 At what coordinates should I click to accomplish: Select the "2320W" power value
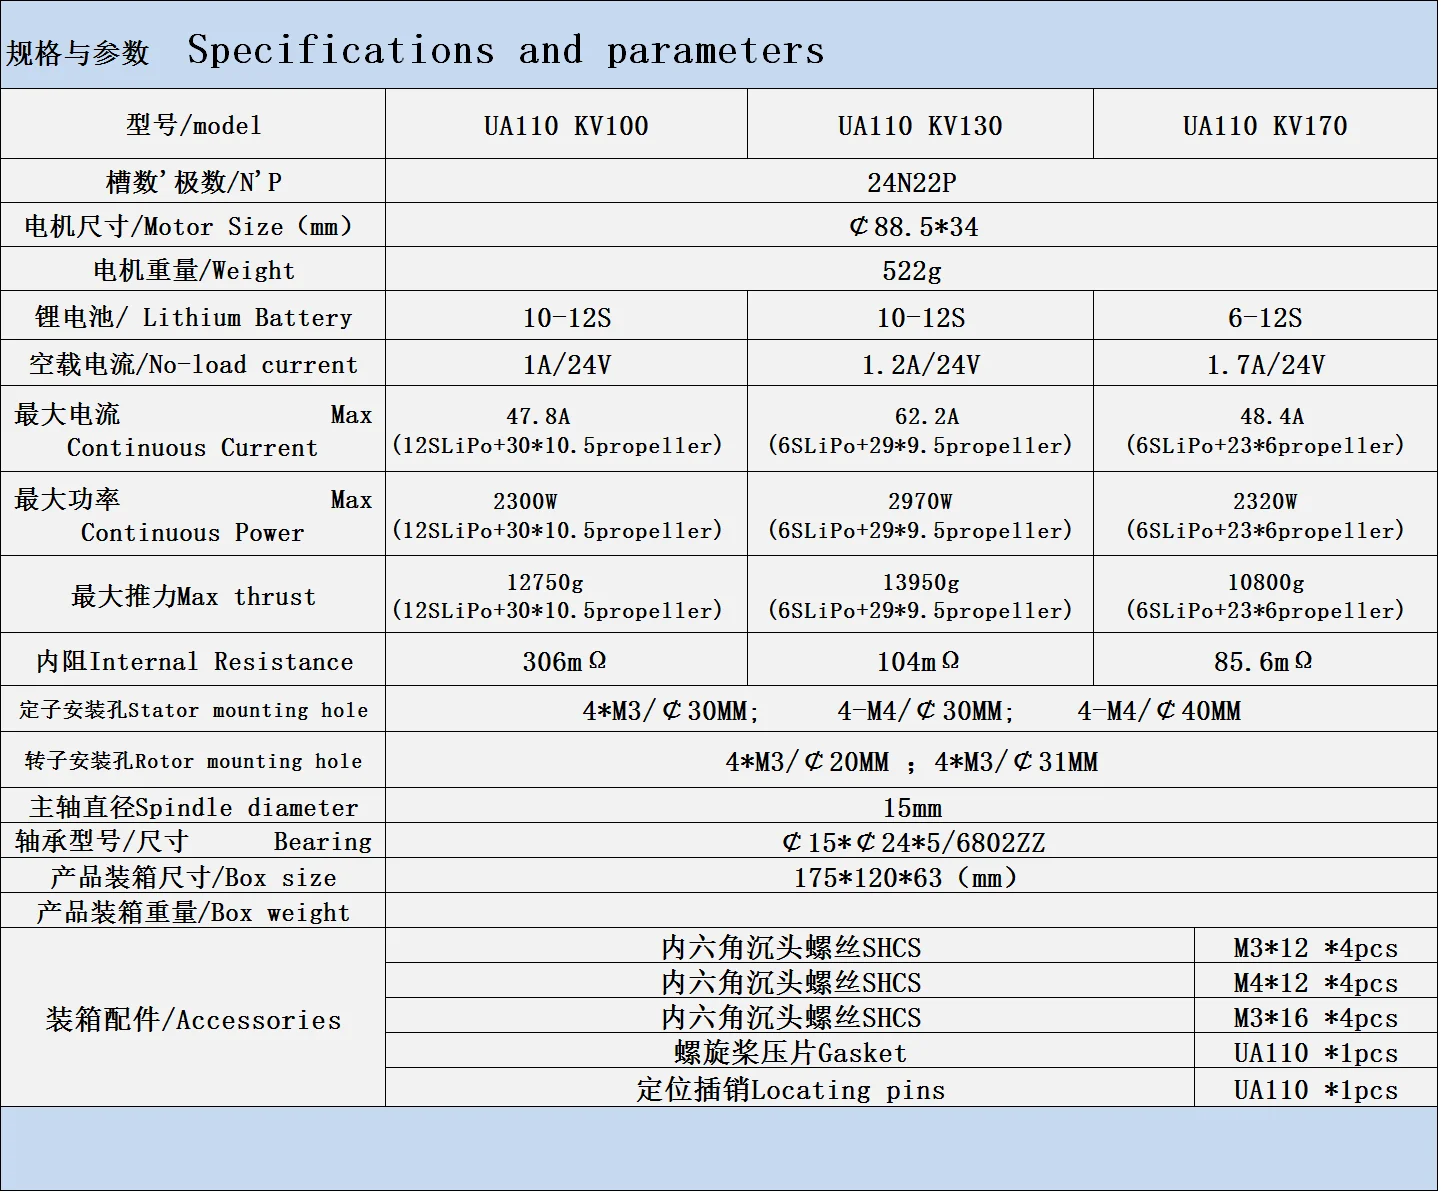[x=1265, y=501]
